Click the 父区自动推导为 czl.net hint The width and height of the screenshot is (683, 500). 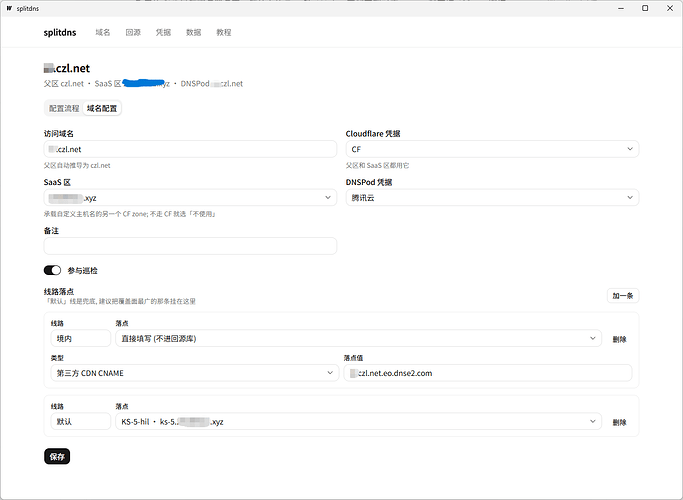[77, 166]
